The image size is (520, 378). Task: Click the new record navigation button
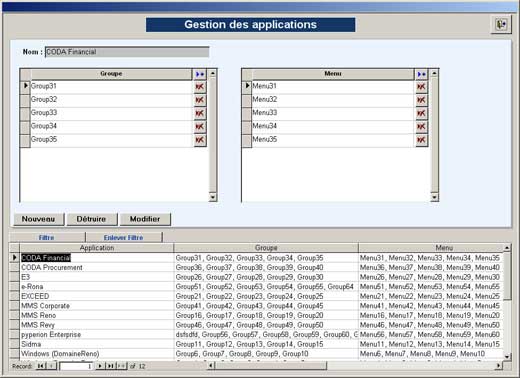click(x=121, y=366)
